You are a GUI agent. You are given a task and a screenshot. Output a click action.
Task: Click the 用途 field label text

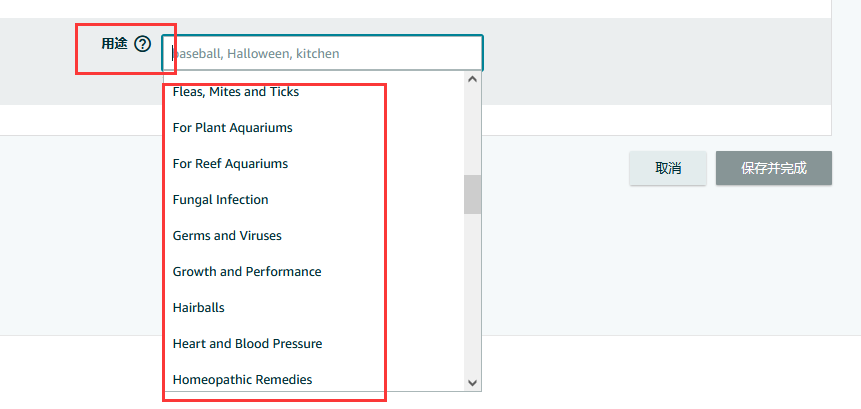click(x=114, y=44)
